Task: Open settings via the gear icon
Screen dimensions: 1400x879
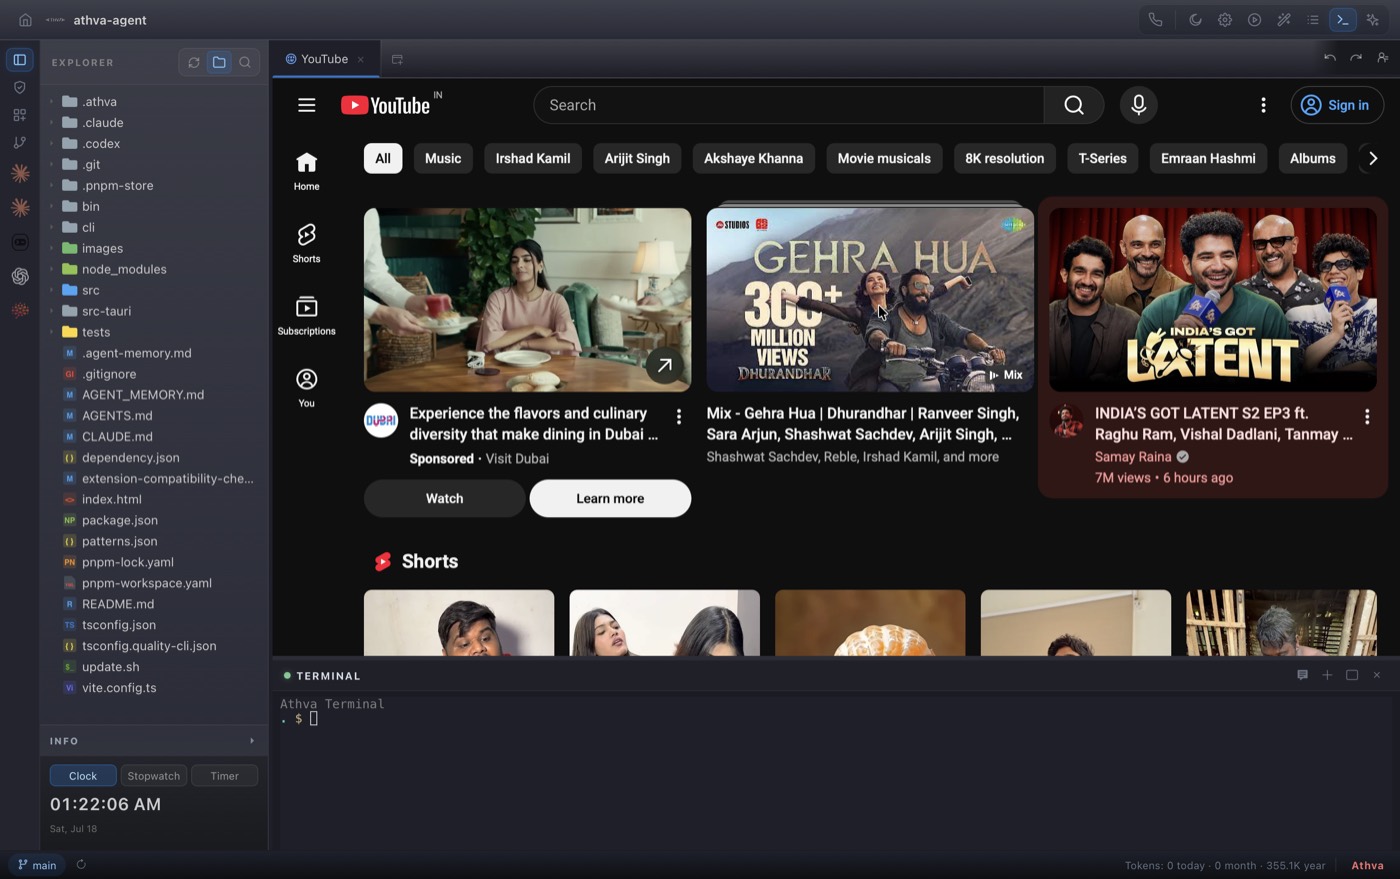Action: point(1225,20)
